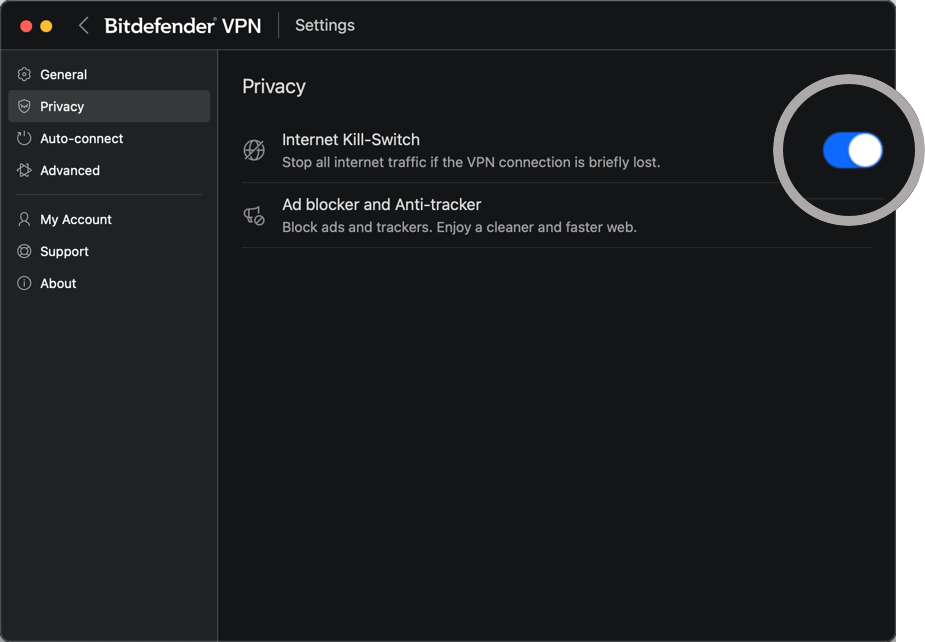925x642 pixels.
Task: Open My Account page
Action: tap(109, 219)
